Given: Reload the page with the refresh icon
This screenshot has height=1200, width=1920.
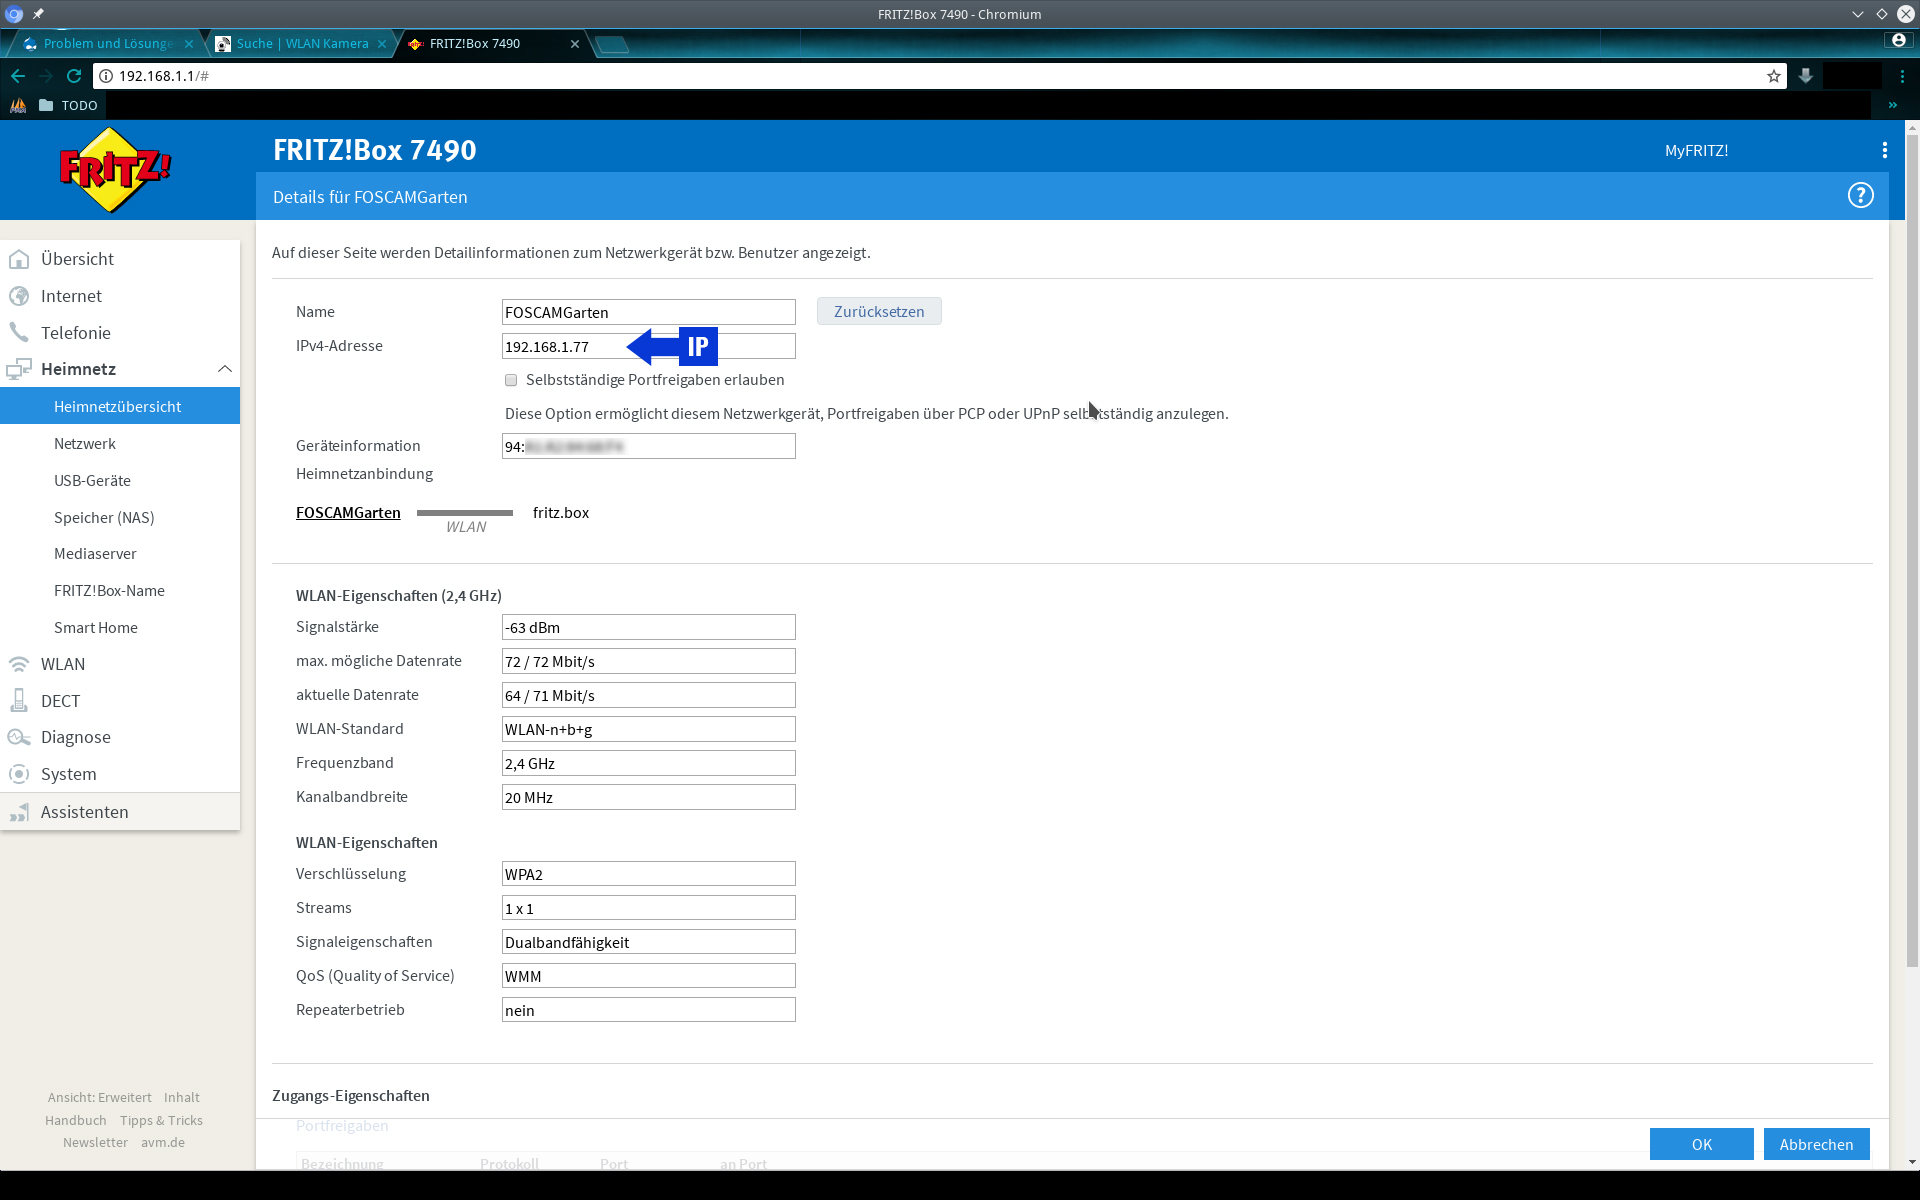Looking at the screenshot, I should tap(74, 76).
